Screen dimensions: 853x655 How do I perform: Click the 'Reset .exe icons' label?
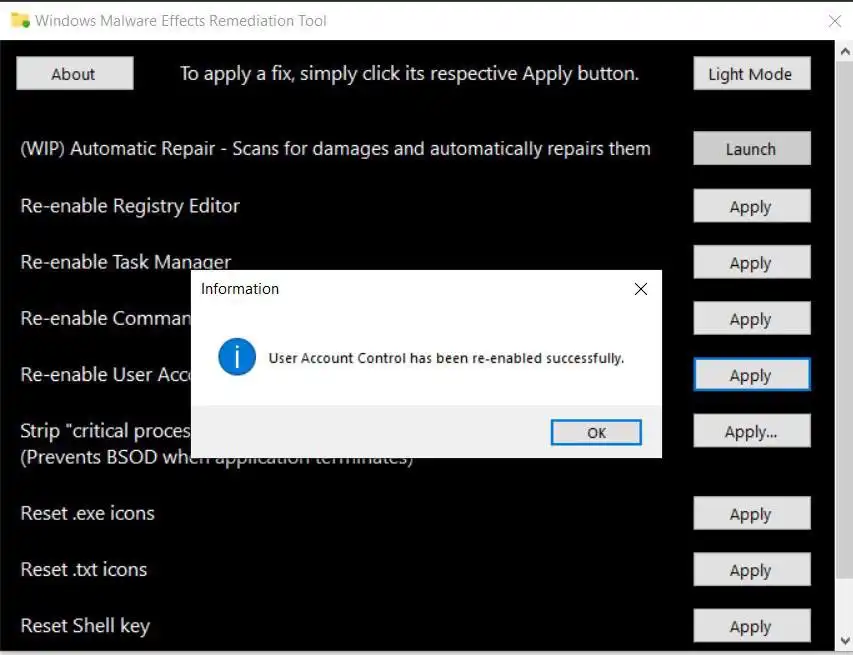[x=88, y=513]
